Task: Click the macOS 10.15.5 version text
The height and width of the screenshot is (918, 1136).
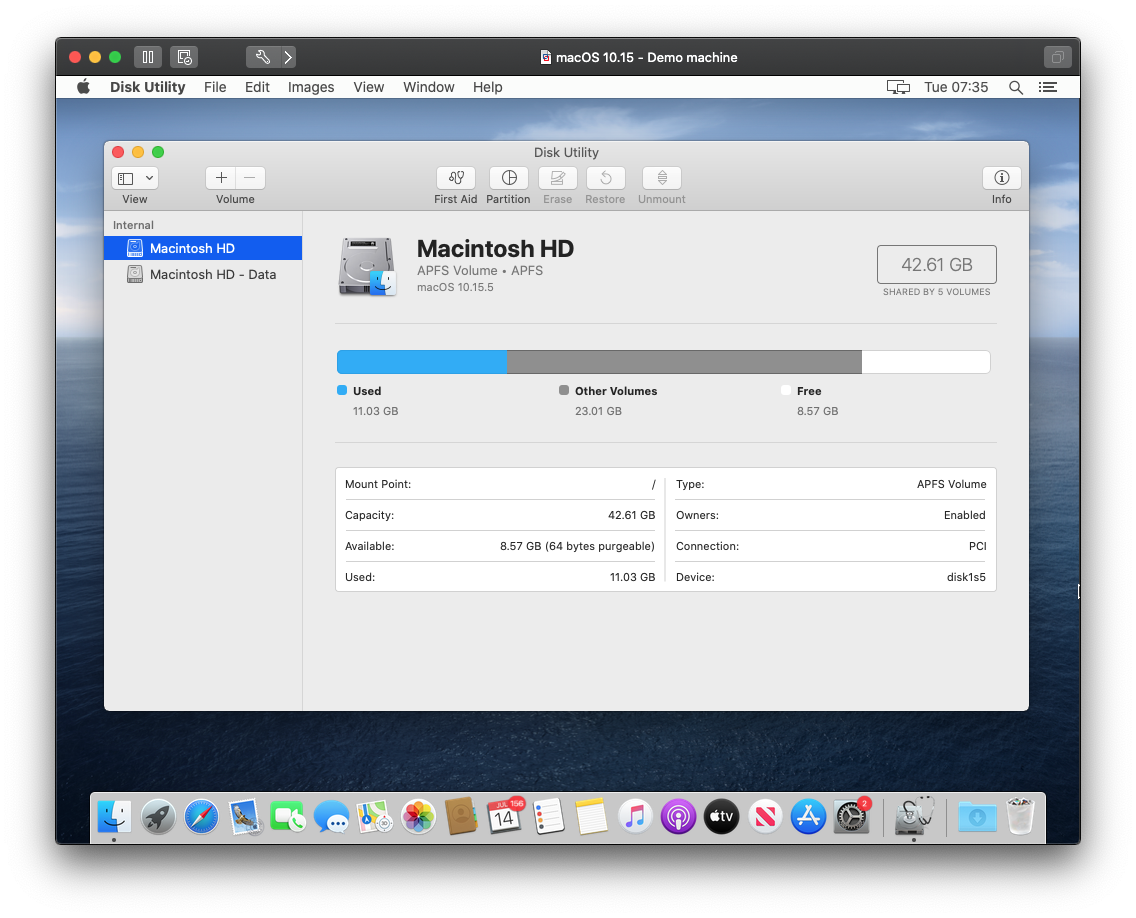Action: (455, 288)
